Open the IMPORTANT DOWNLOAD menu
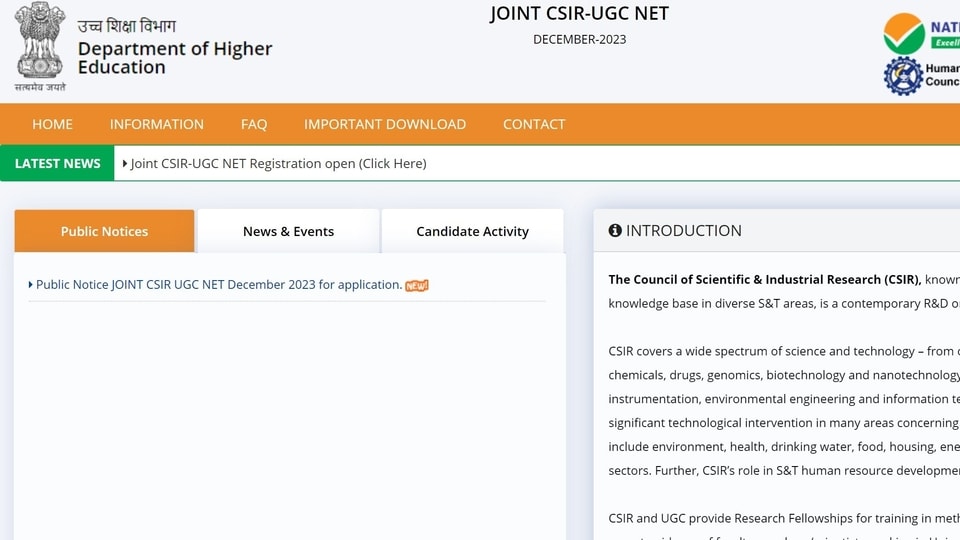 385,124
